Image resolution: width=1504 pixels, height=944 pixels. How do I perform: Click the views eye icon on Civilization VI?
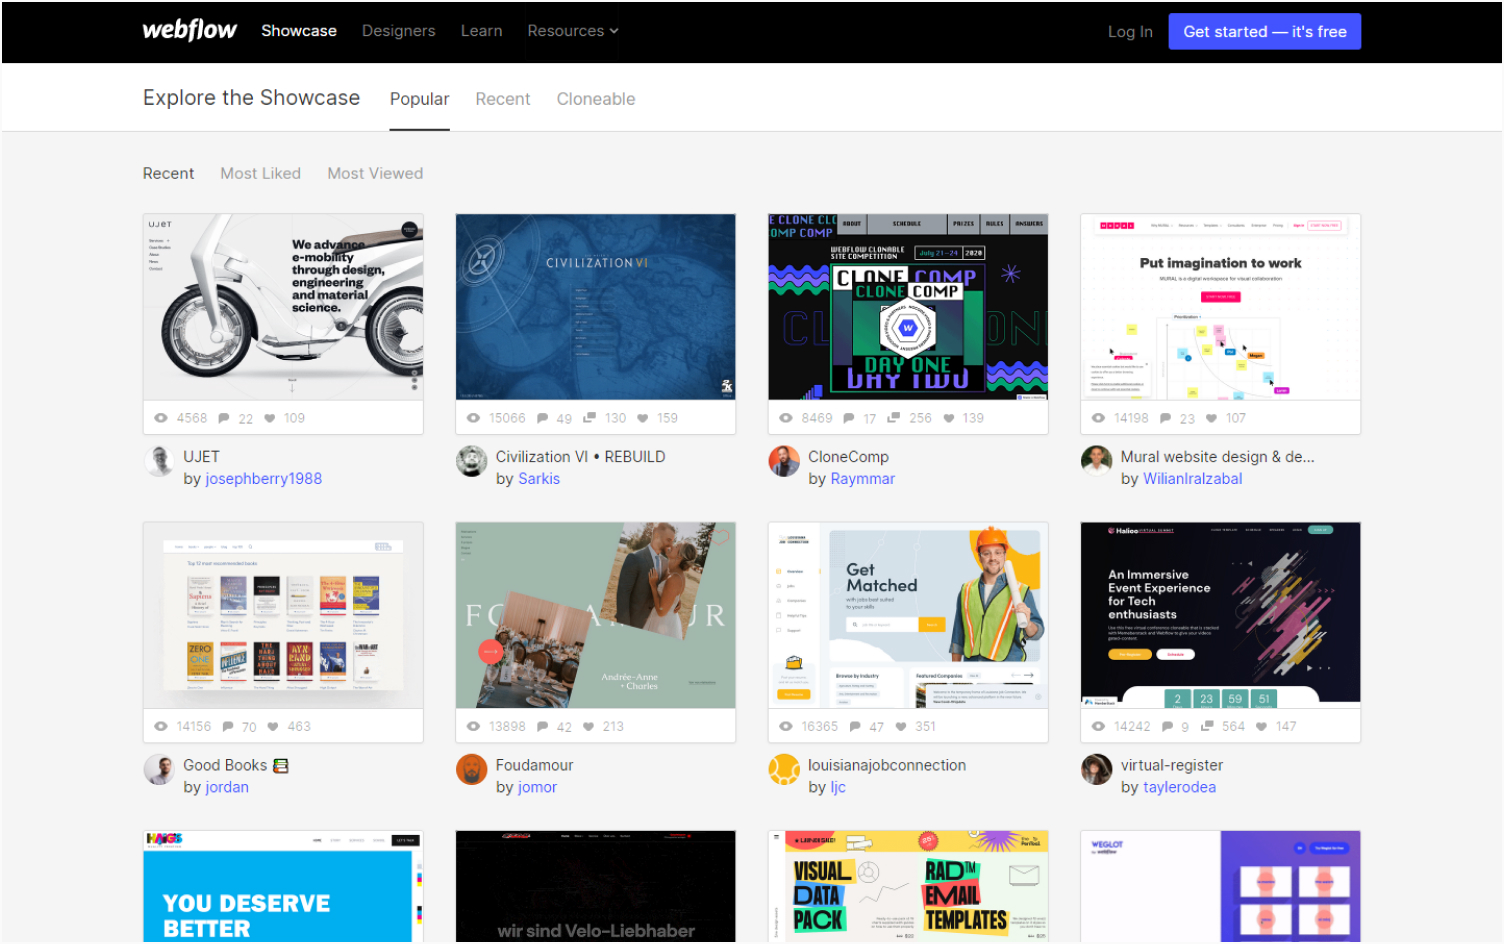click(x=473, y=418)
